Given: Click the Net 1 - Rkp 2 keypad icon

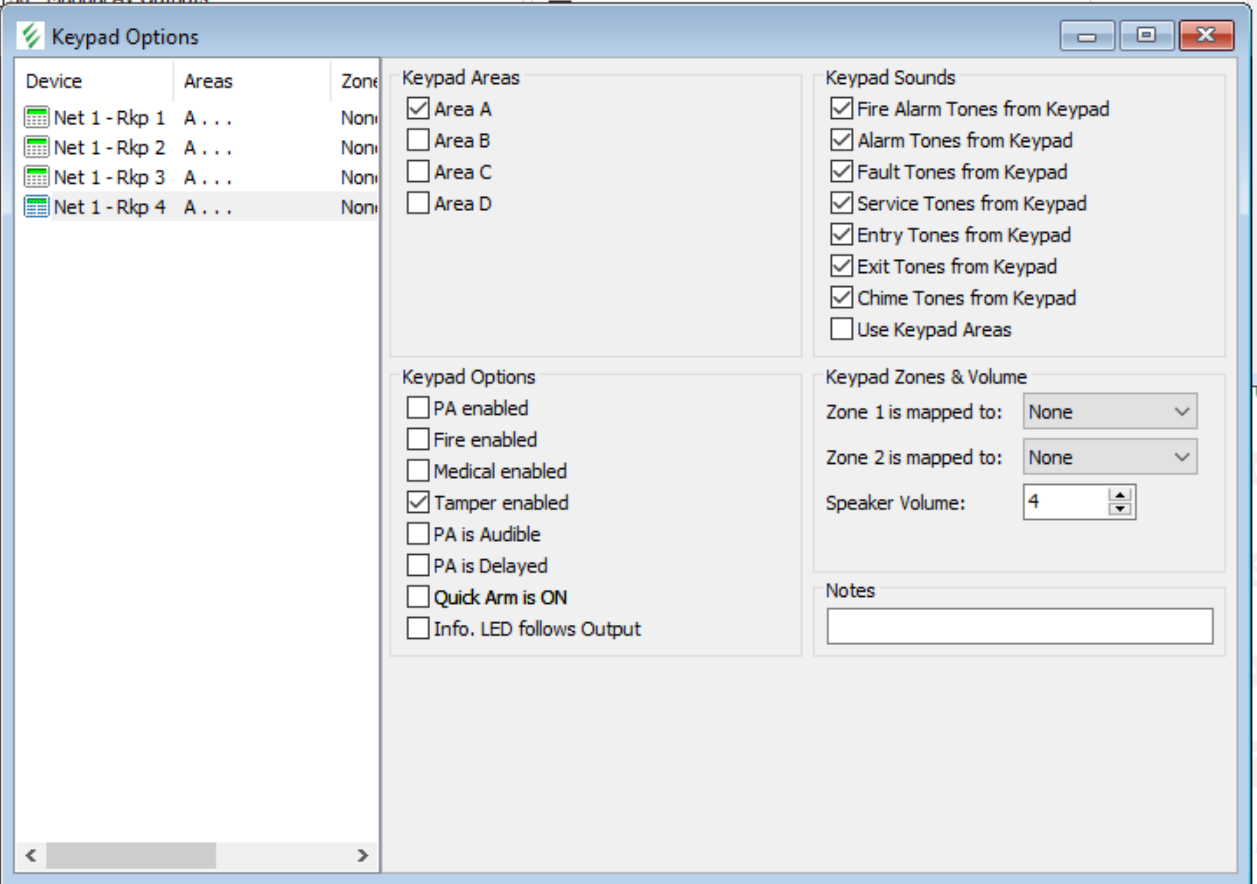Looking at the screenshot, I should [37, 148].
